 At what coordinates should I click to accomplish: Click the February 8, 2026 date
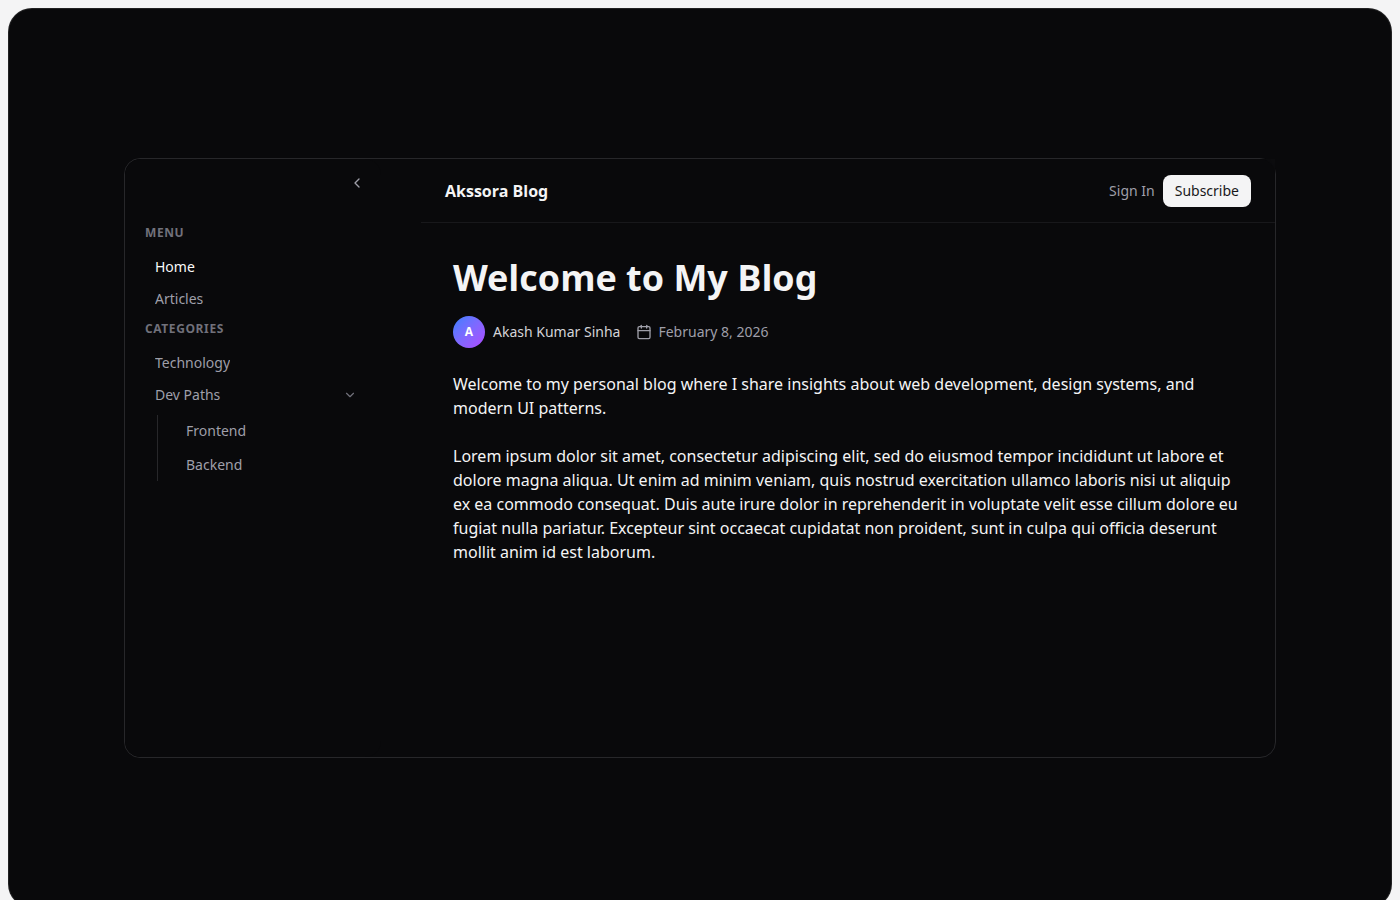pos(713,332)
